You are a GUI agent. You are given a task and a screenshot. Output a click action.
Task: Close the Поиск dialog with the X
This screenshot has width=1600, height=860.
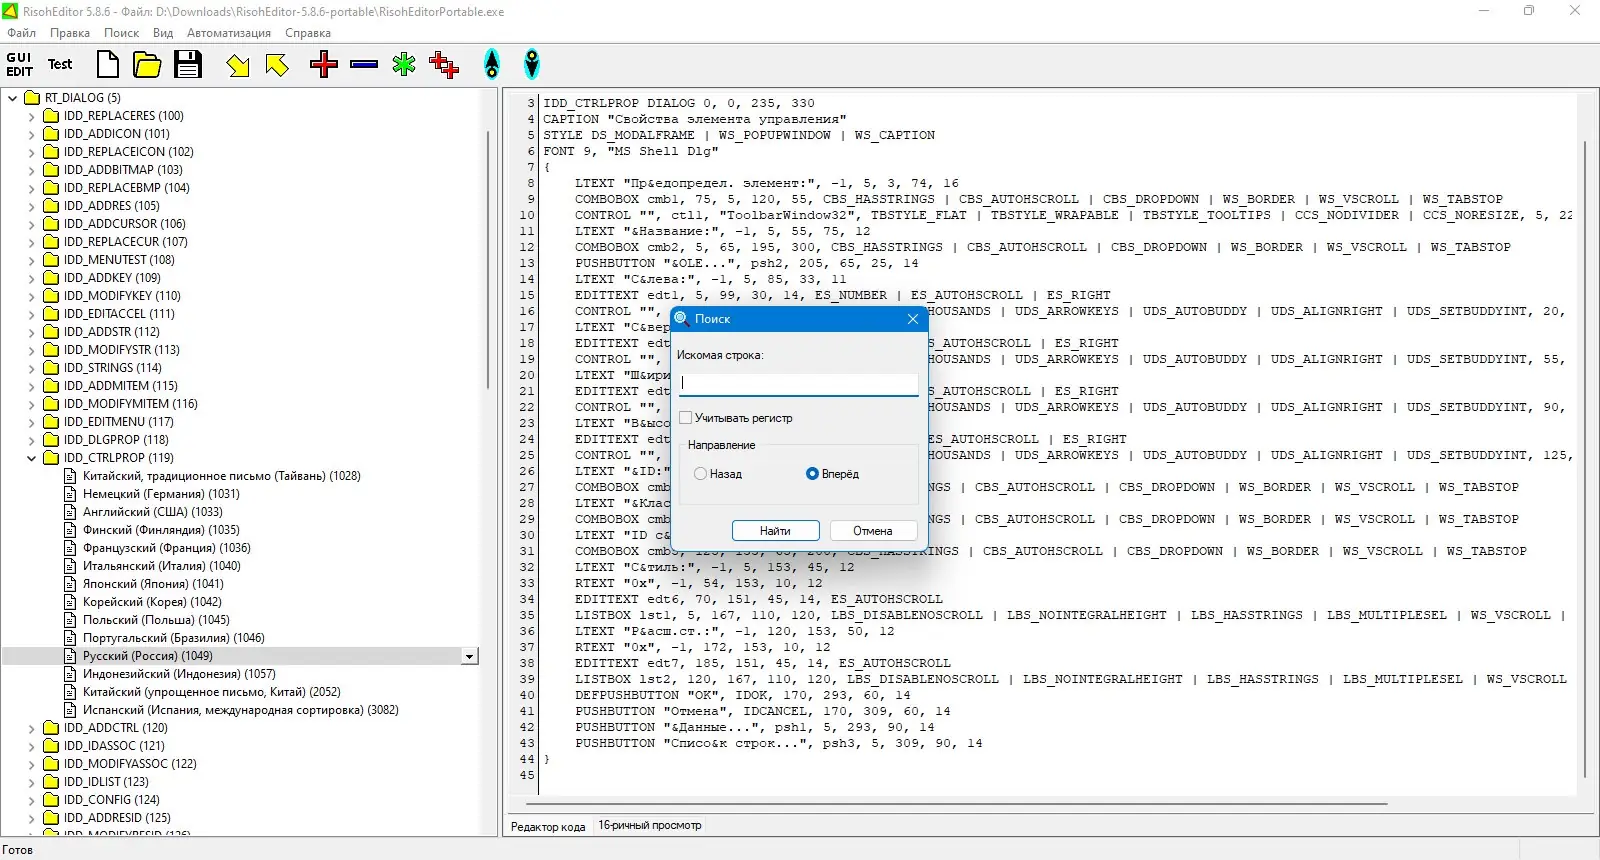tap(912, 319)
